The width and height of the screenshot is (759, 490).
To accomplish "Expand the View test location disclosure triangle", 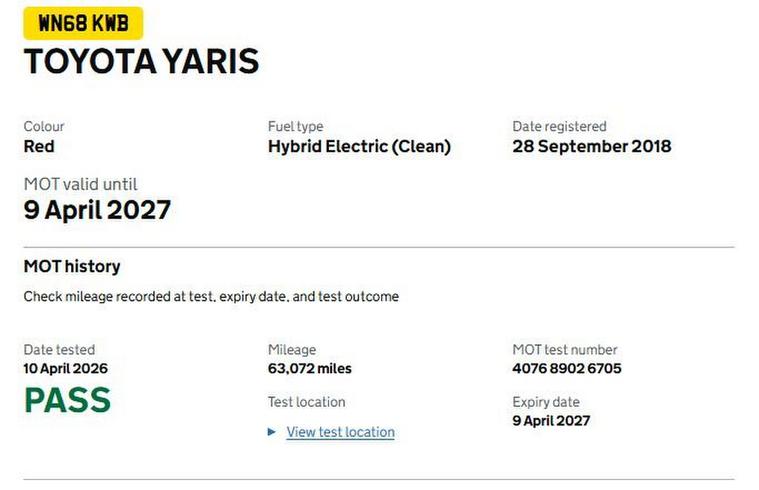I will click(272, 432).
